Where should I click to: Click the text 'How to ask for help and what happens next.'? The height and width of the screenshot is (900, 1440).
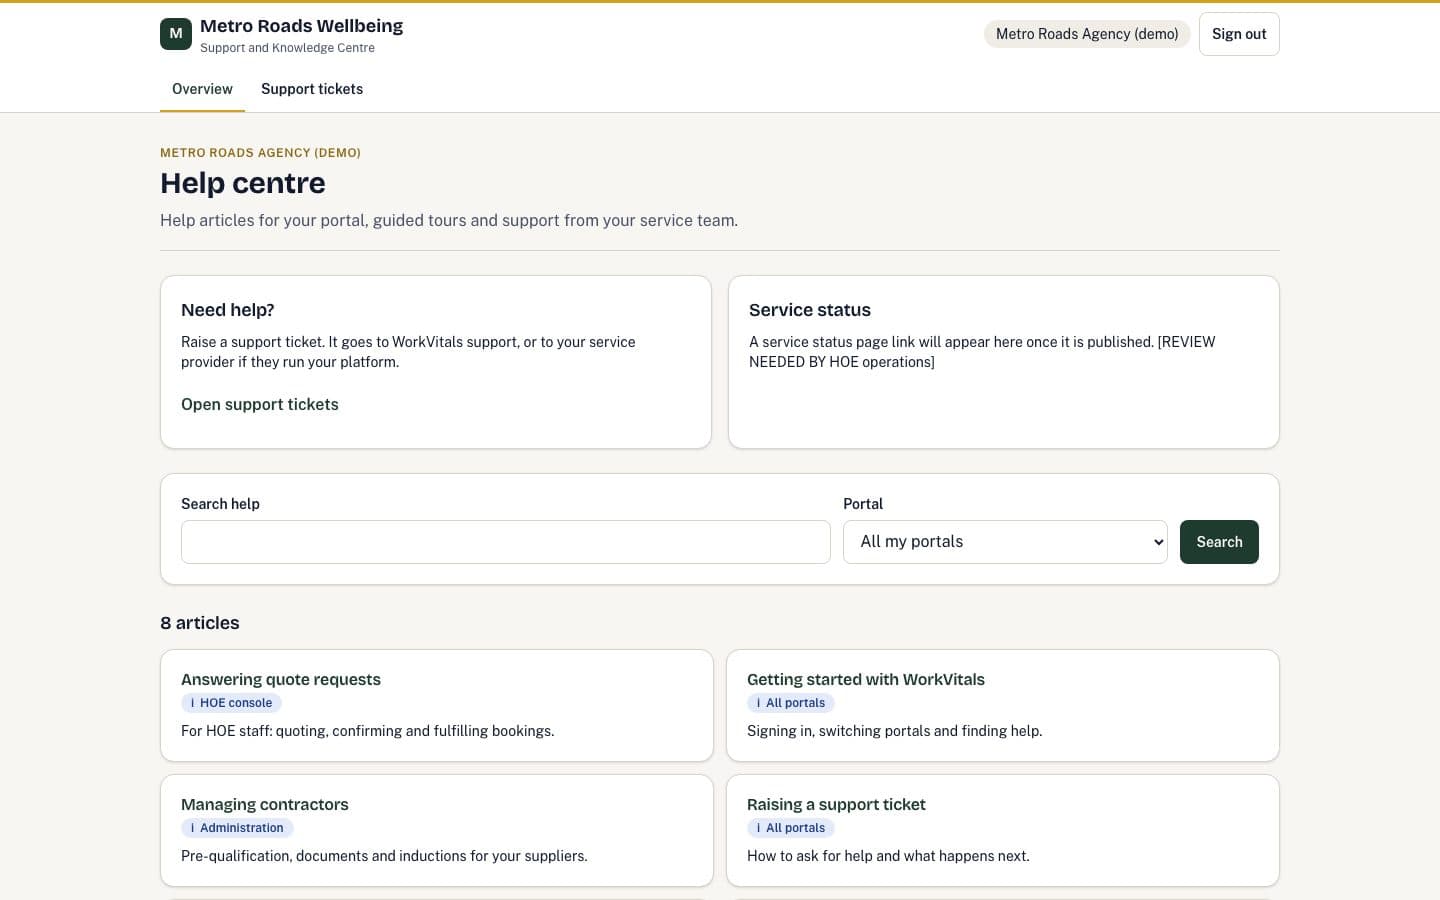[888, 856]
